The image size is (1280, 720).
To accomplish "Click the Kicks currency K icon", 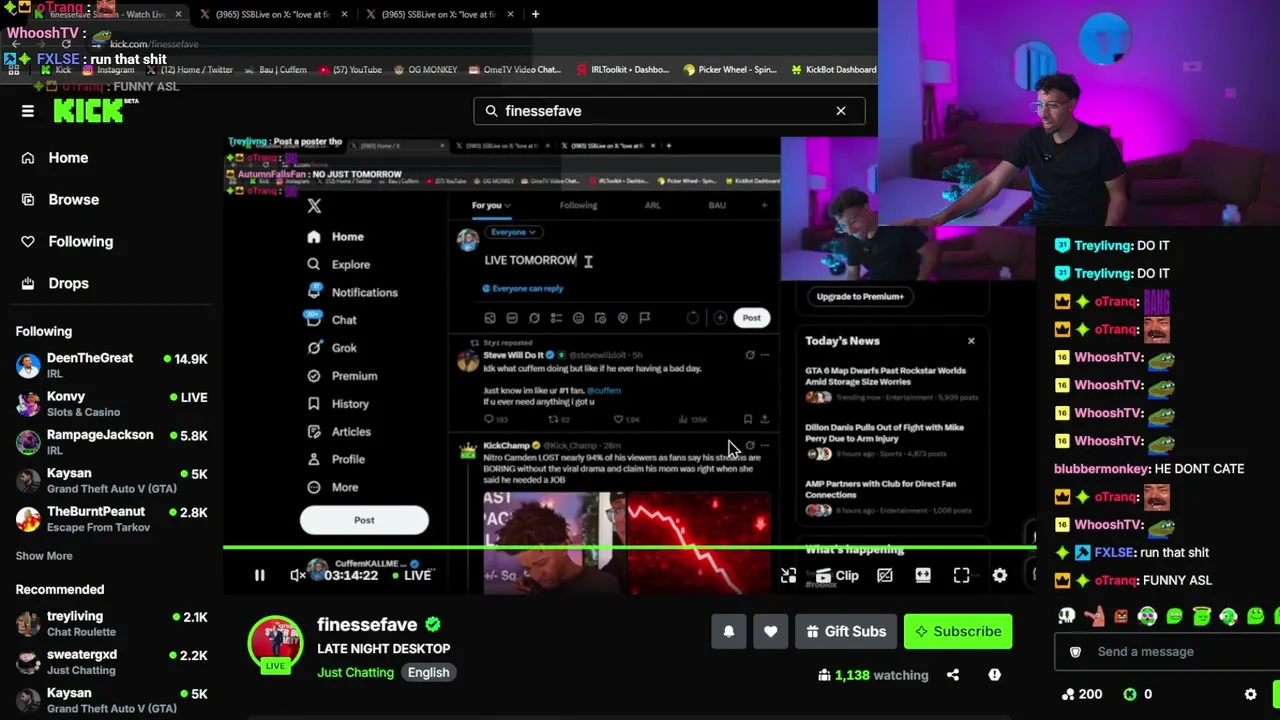I will [x=1130, y=694].
